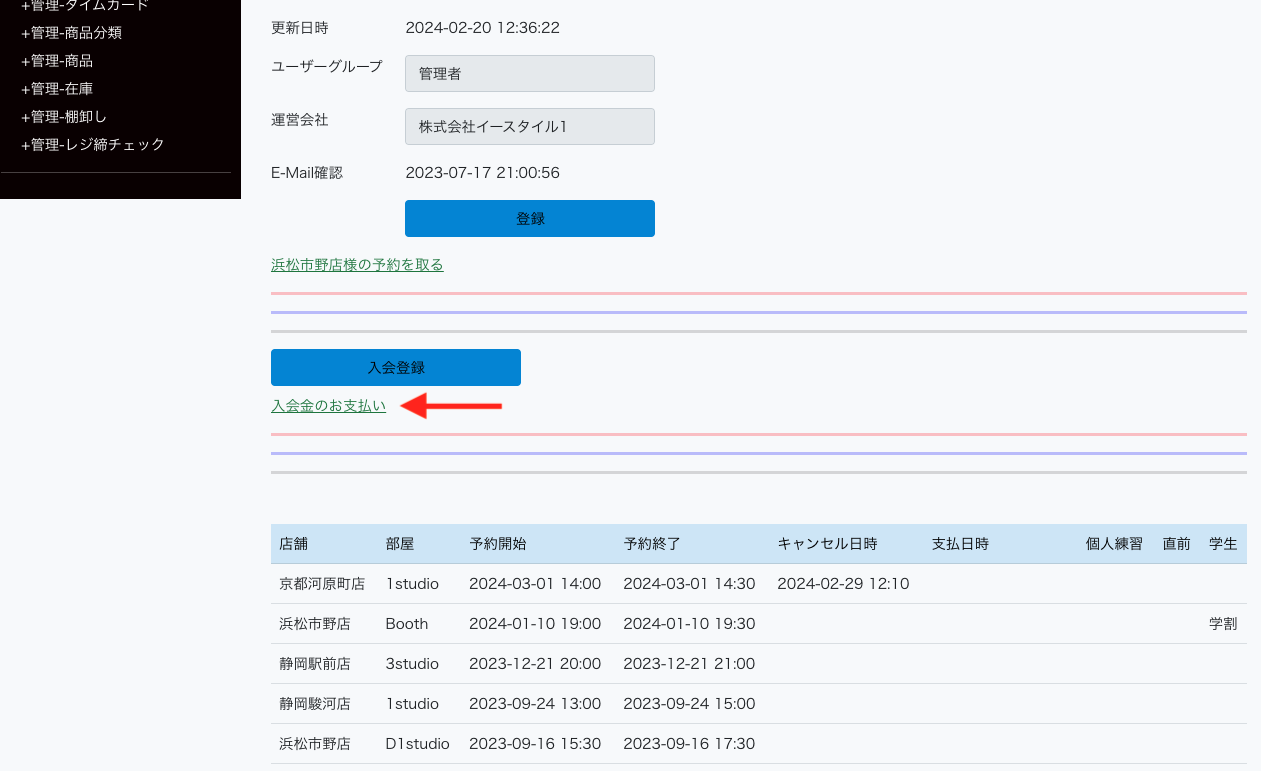Expand the 管理-タイムカード sidebar menu

pyautogui.click(x=84, y=6)
